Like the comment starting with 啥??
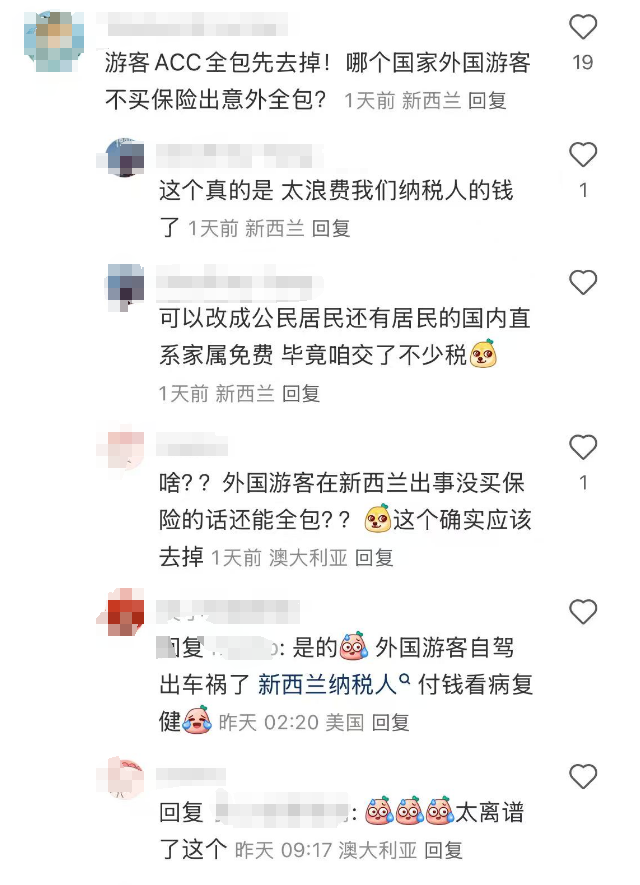 (x=583, y=447)
